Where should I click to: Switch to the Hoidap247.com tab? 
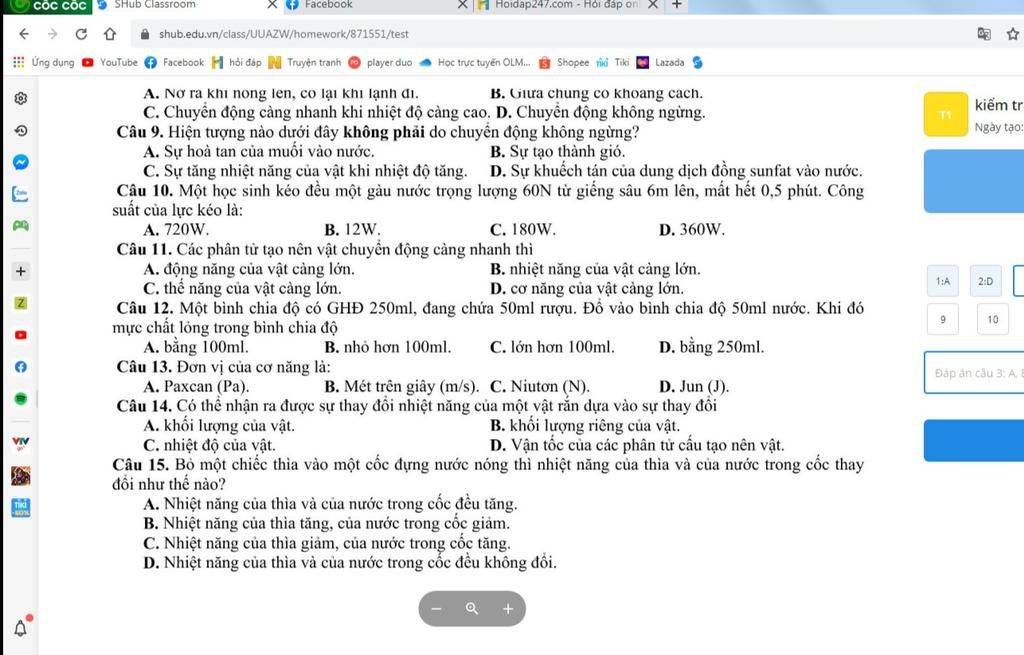click(x=566, y=5)
